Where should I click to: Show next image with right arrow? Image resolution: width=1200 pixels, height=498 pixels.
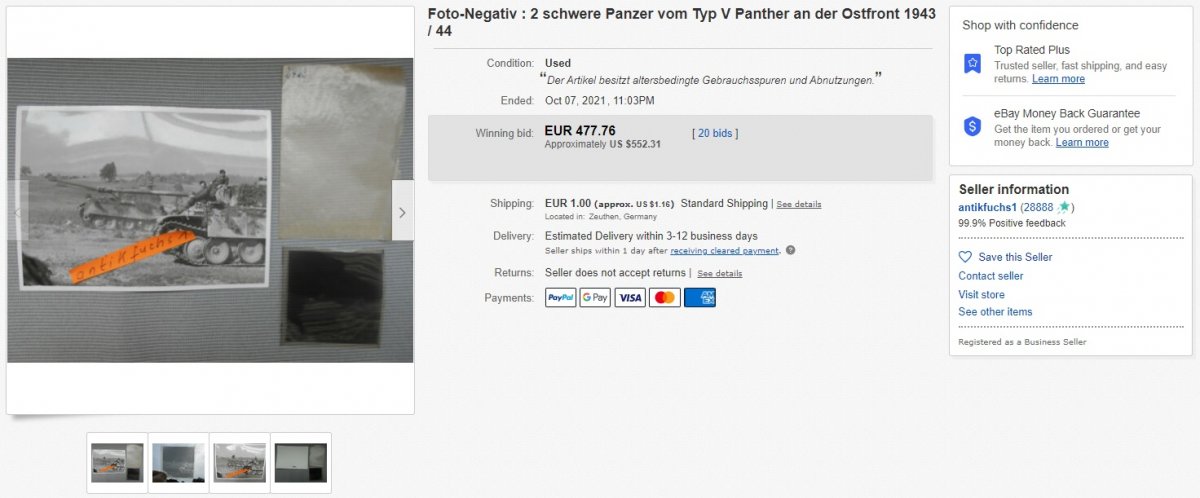[402, 212]
